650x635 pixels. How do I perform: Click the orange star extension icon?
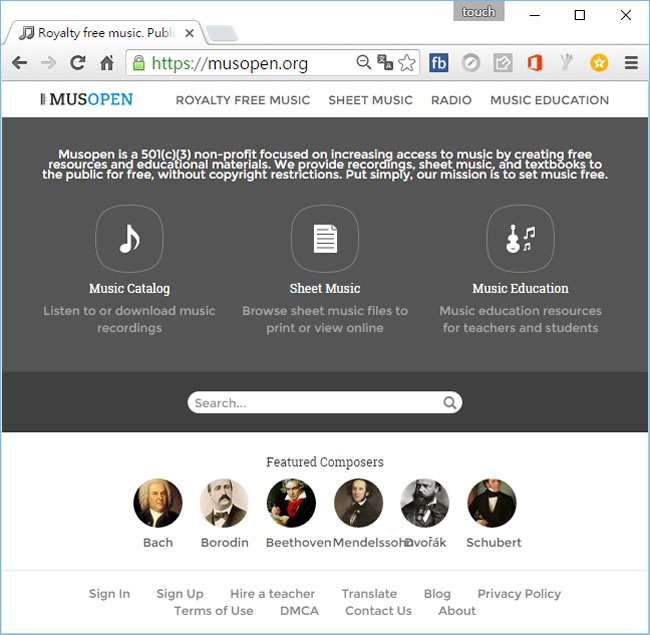[599, 63]
